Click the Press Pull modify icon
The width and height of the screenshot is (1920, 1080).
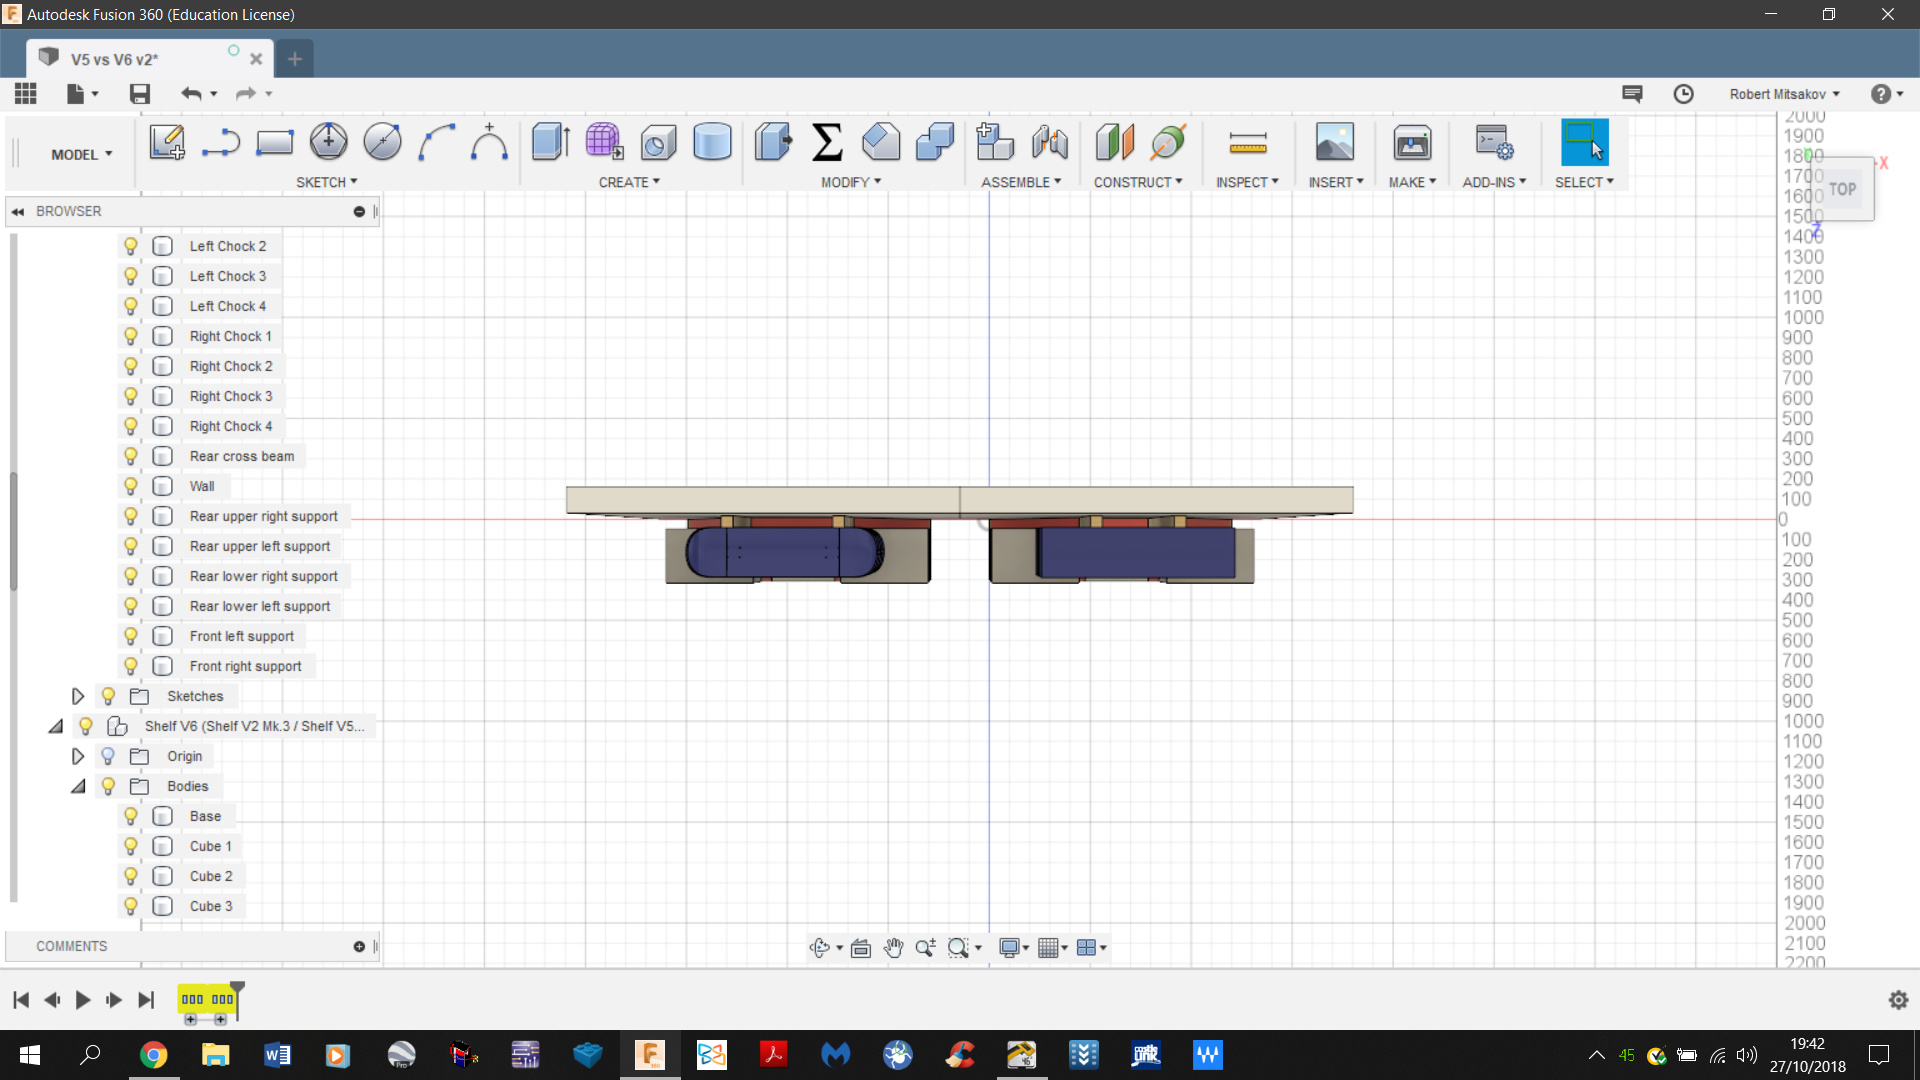point(773,142)
